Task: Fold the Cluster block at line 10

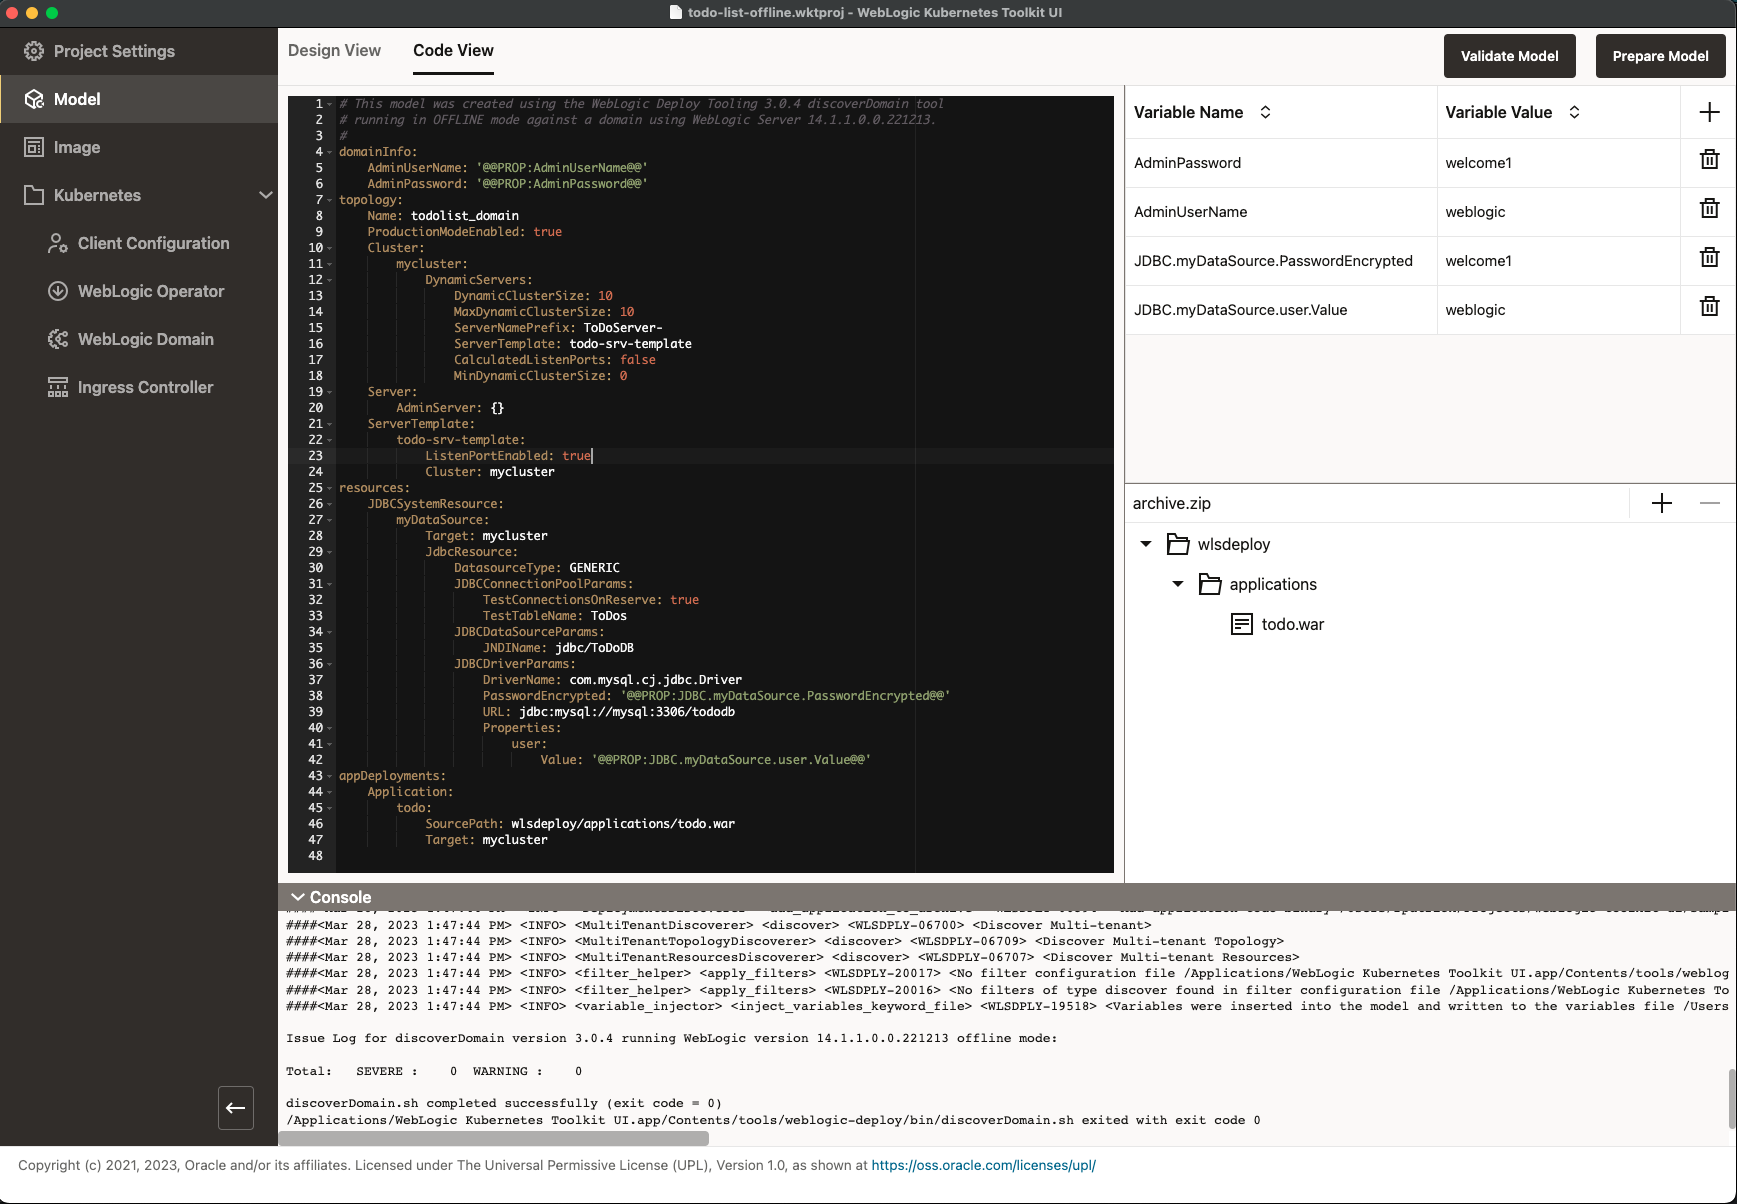Action: (330, 248)
